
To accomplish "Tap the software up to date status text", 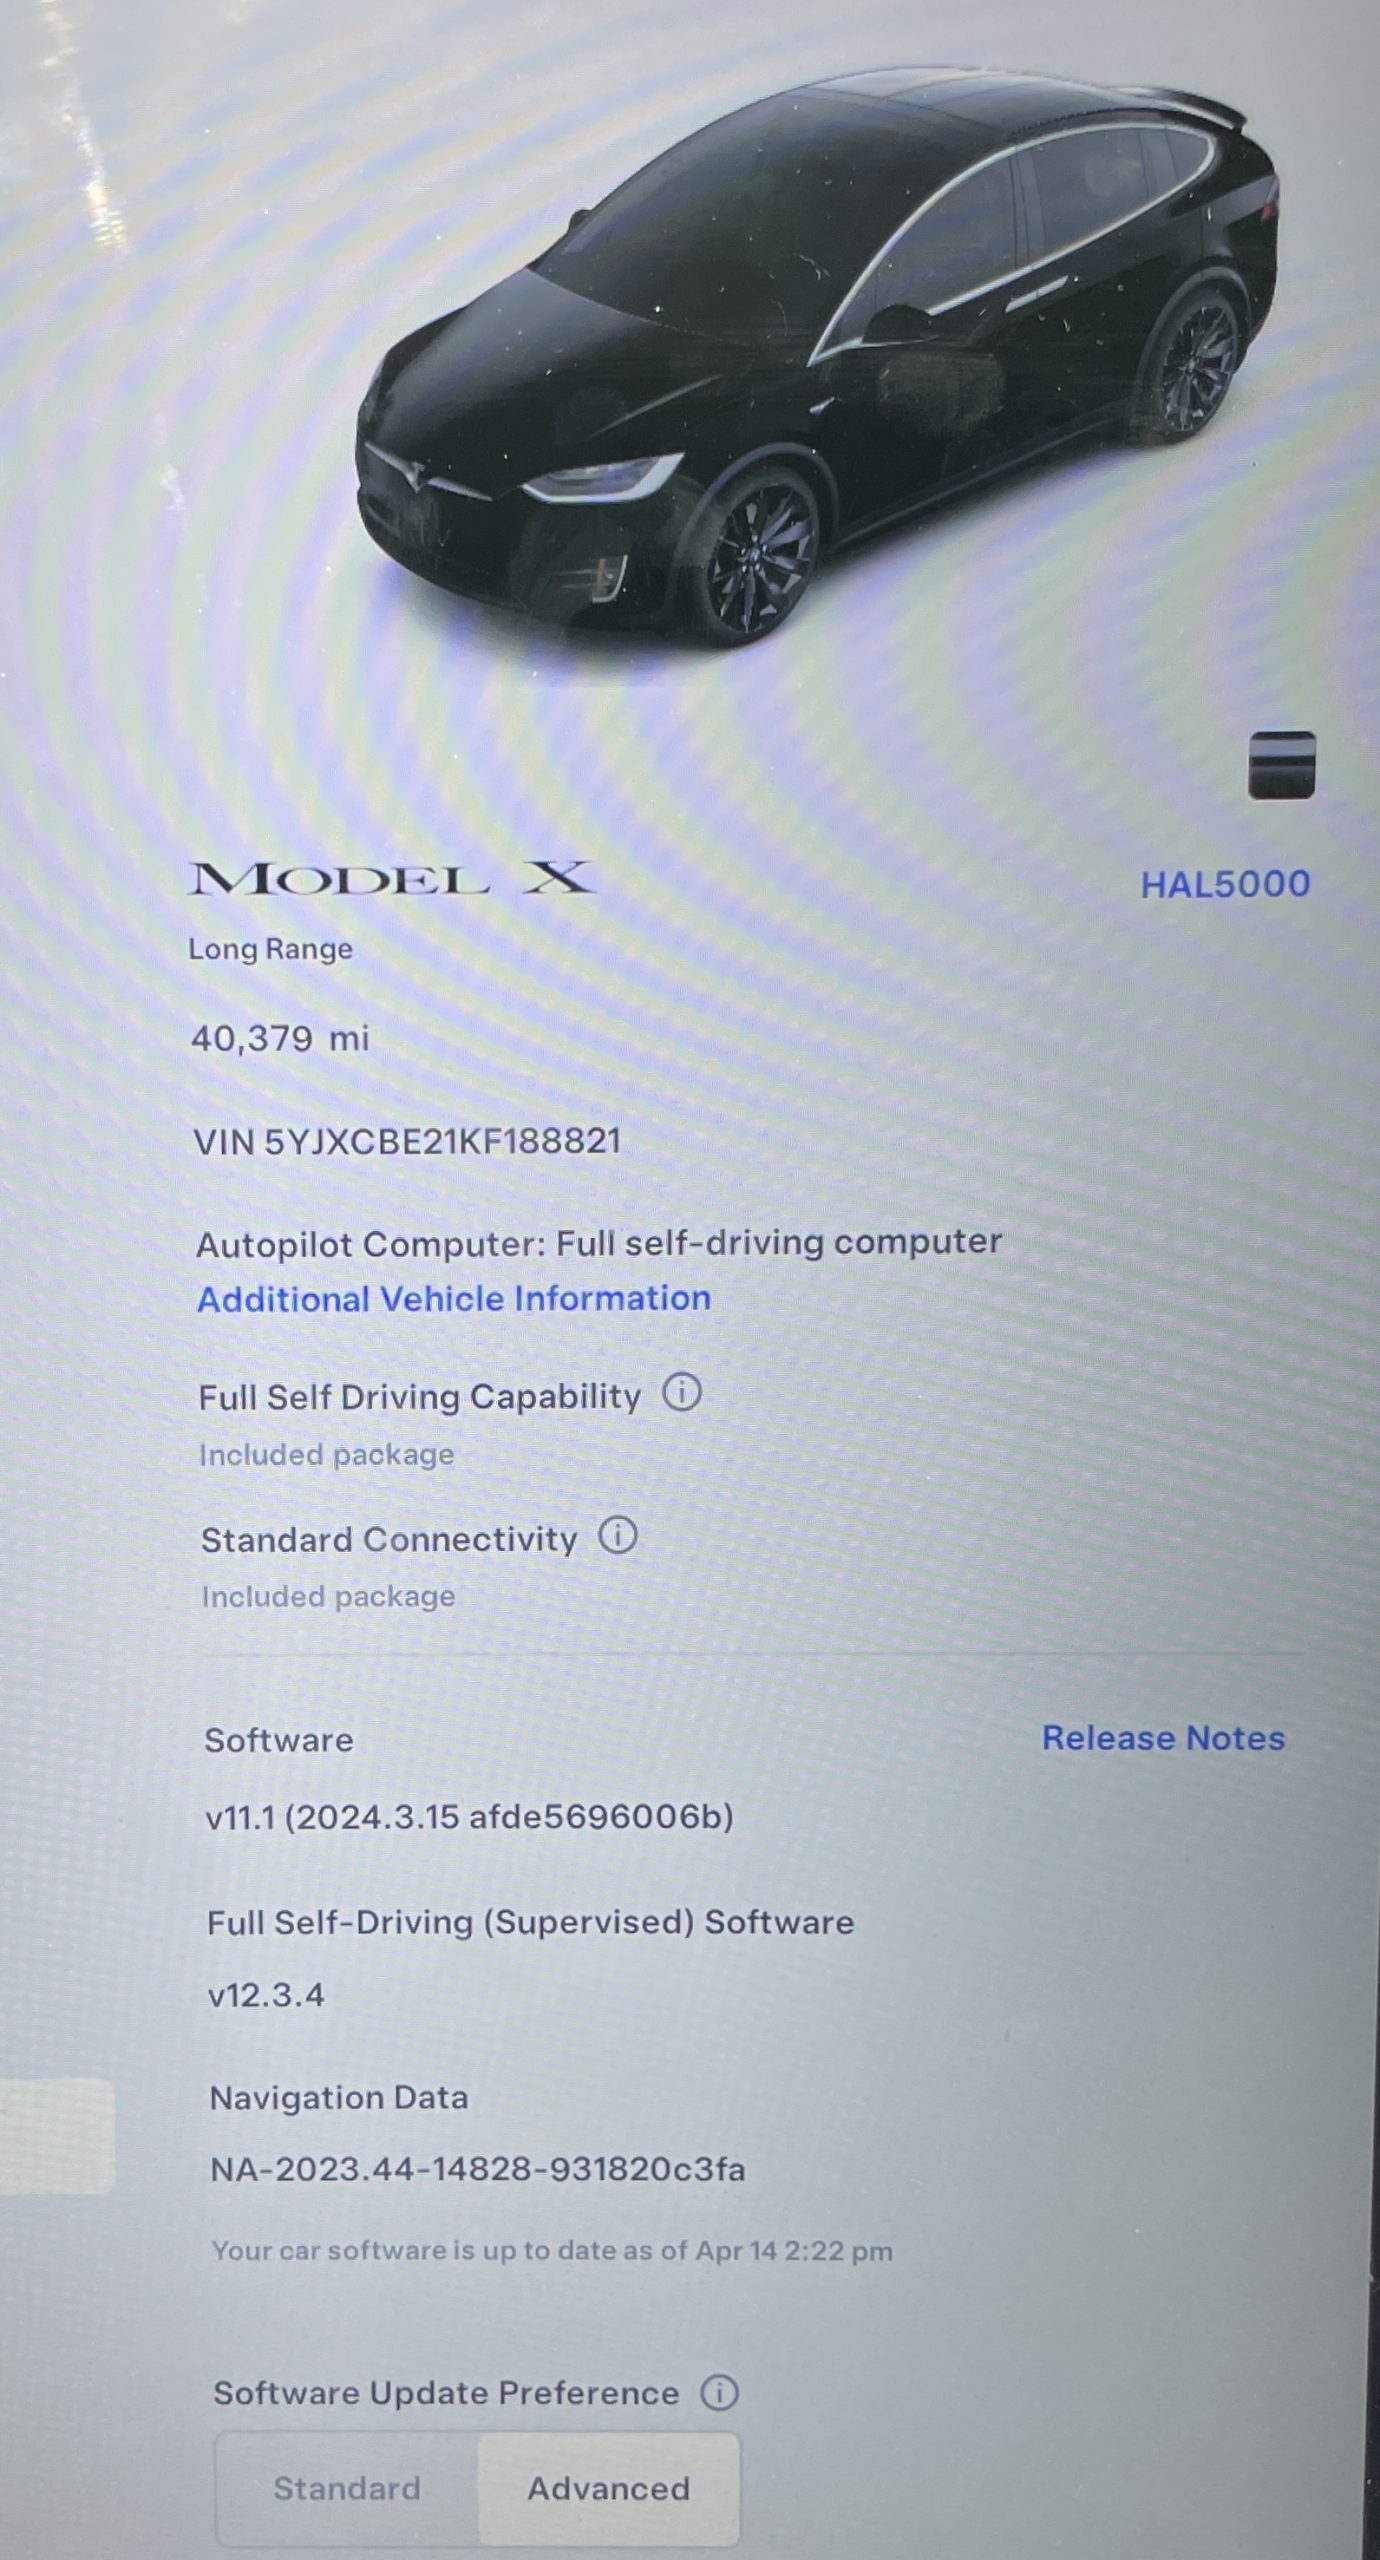I will [552, 2251].
